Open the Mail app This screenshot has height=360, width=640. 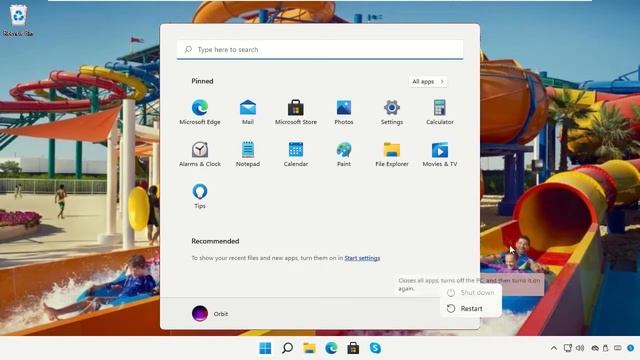pos(248,112)
